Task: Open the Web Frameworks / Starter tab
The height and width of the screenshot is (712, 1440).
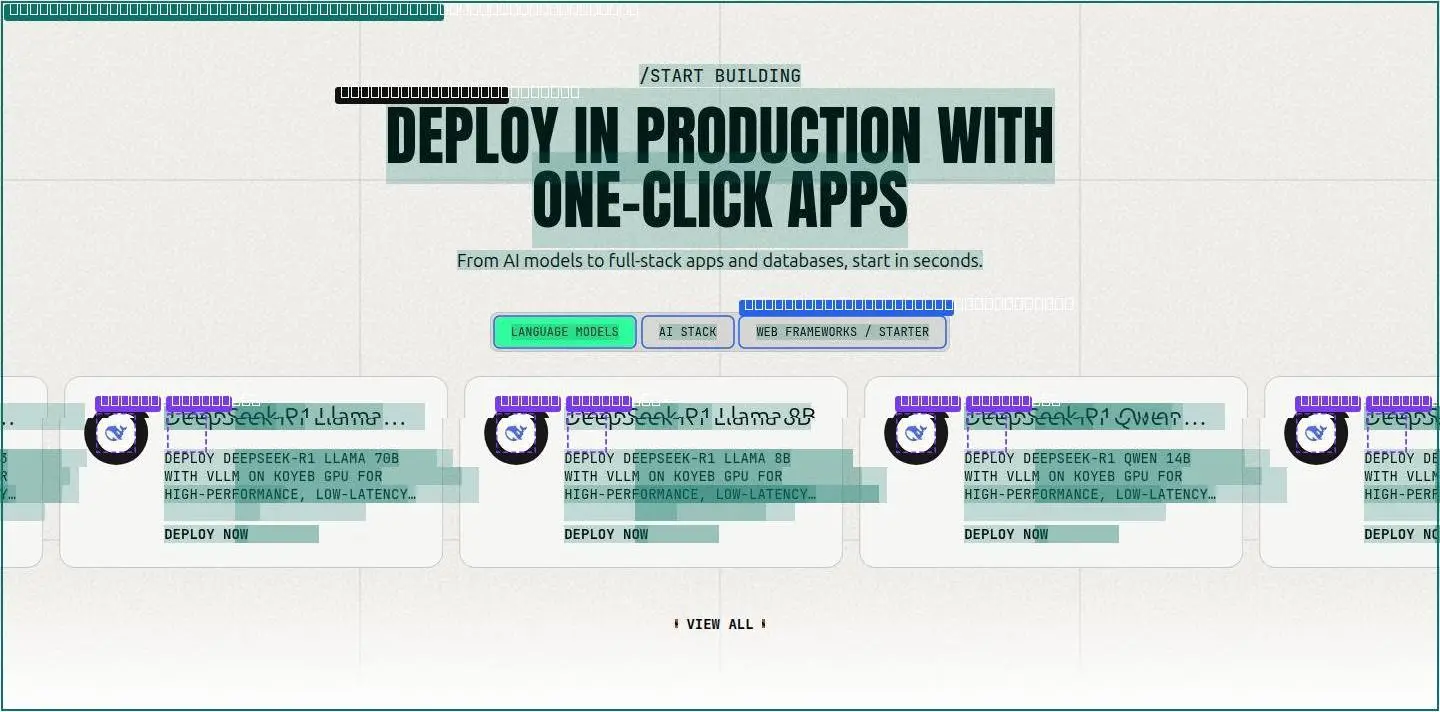Action: pos(842,332)
